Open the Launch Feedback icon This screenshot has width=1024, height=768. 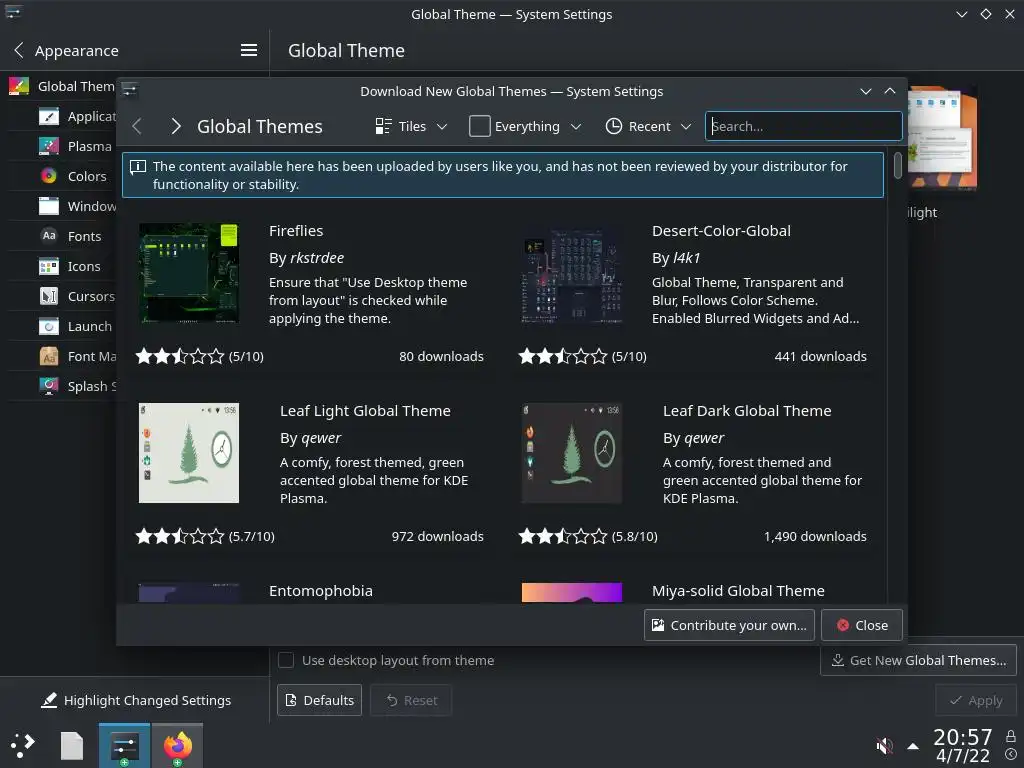[49, 326]
